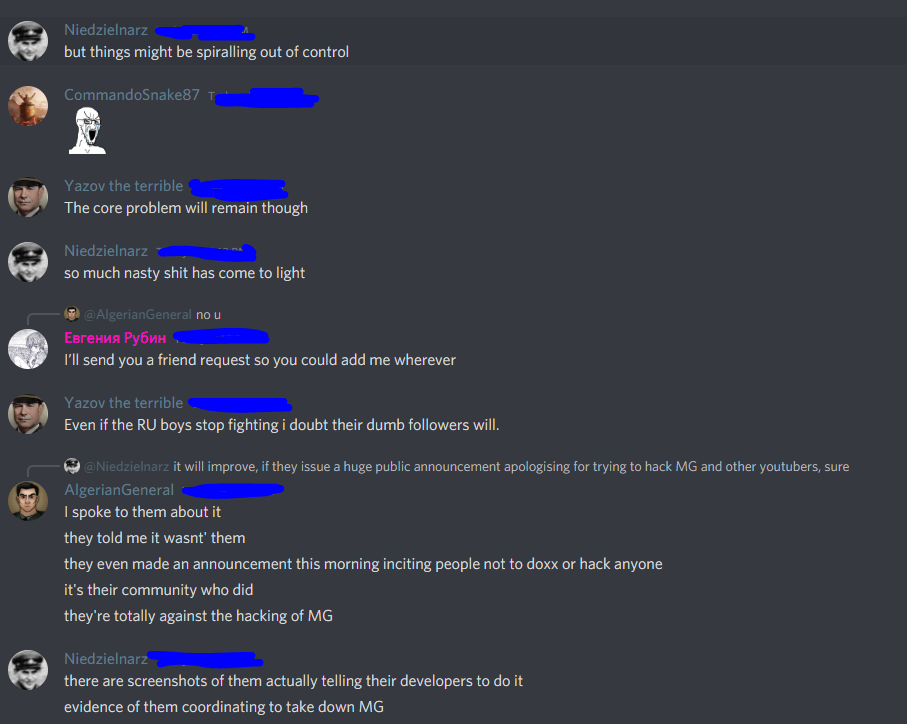Jump to replied '@AlgerianGeneral no u' message
907x724 pixels.
[153, 315]
